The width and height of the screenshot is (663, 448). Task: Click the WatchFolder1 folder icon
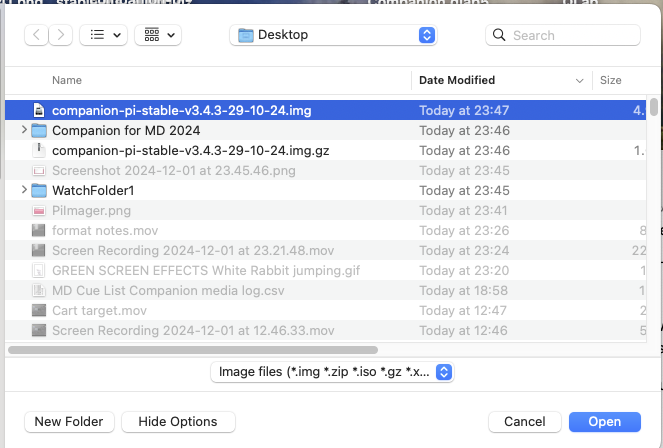tap(39, 190)
